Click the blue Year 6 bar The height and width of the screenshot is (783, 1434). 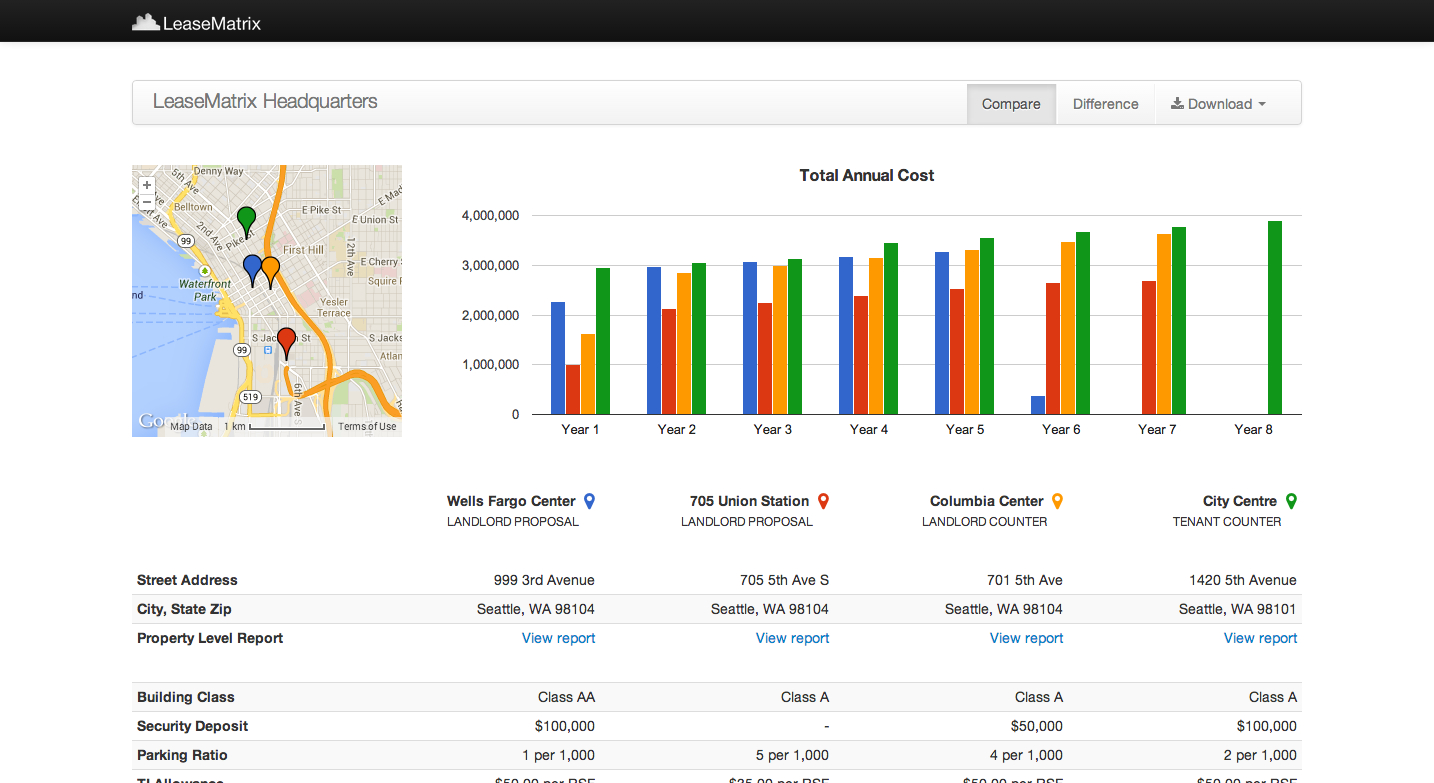(x=1038, y=405)
